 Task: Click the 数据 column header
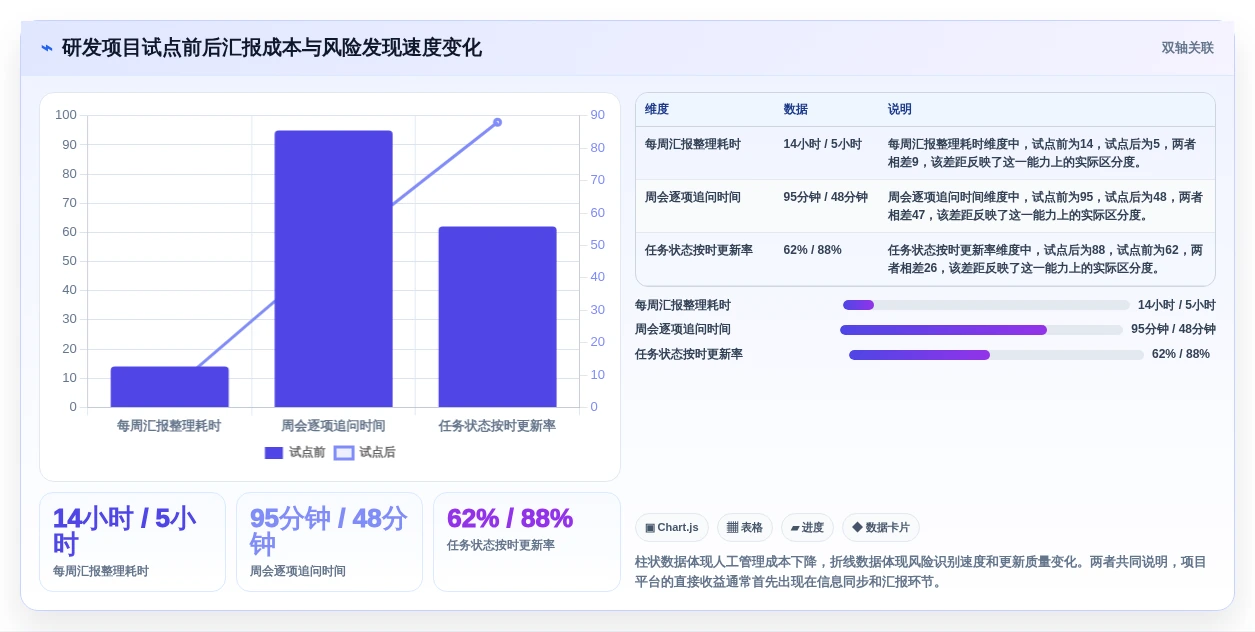796,109
